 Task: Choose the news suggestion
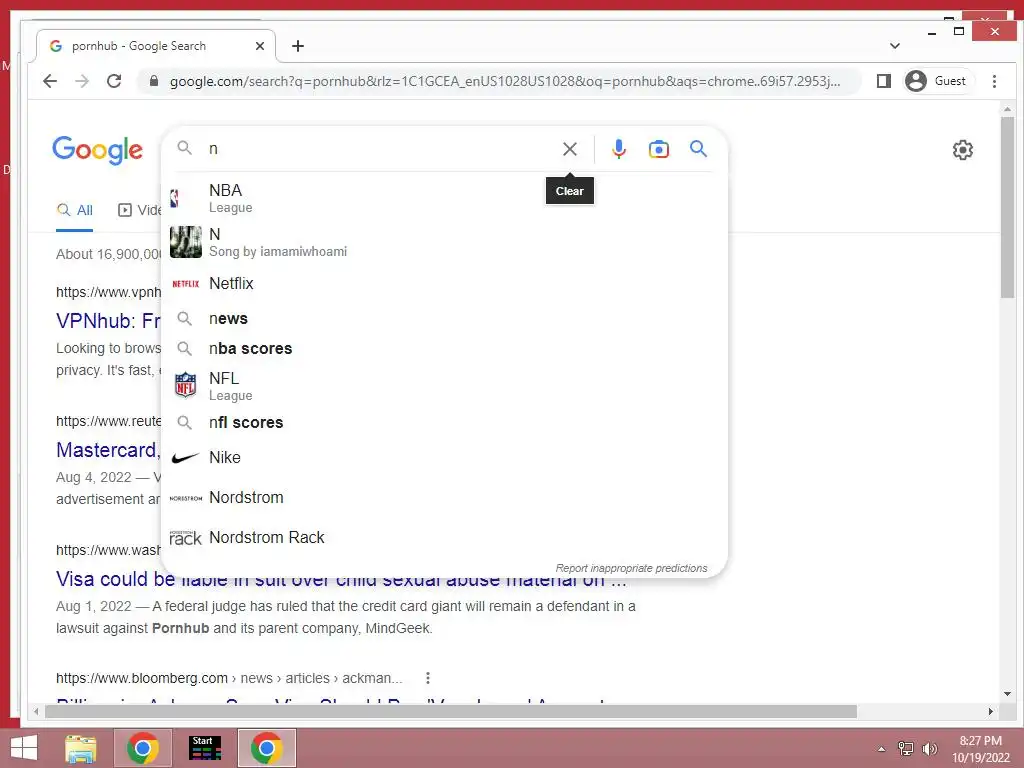444,319
